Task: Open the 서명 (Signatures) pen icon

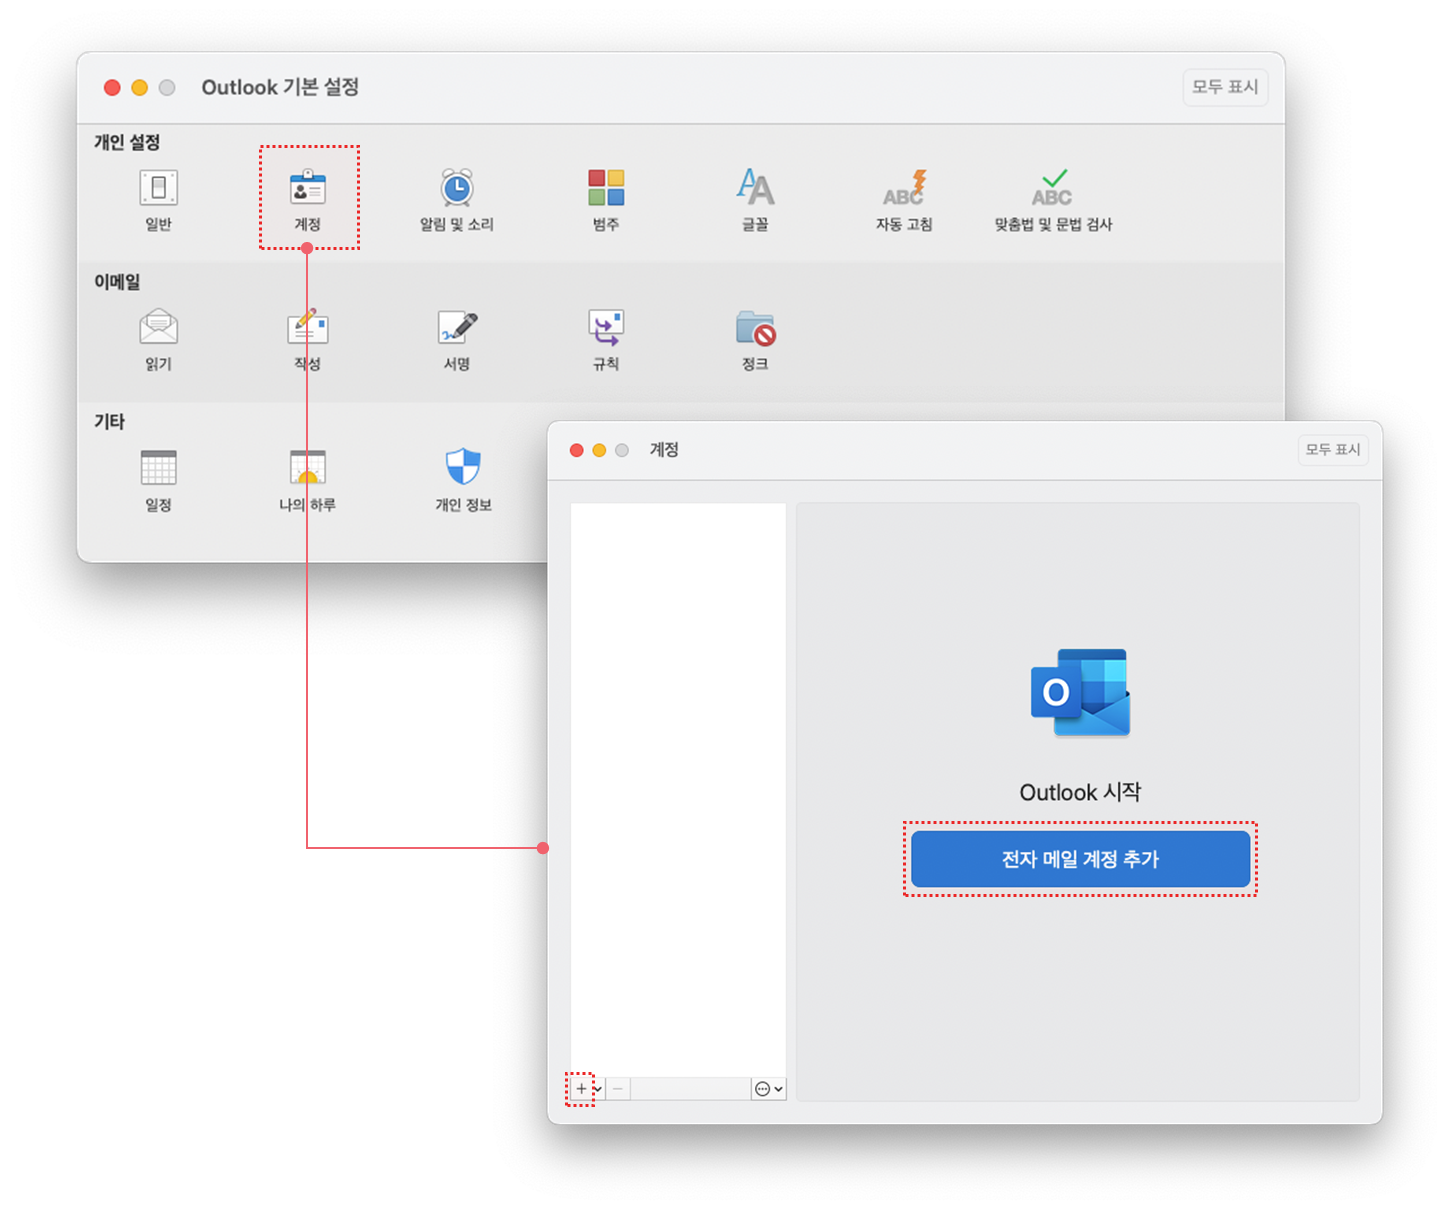Action: point(457,328)
